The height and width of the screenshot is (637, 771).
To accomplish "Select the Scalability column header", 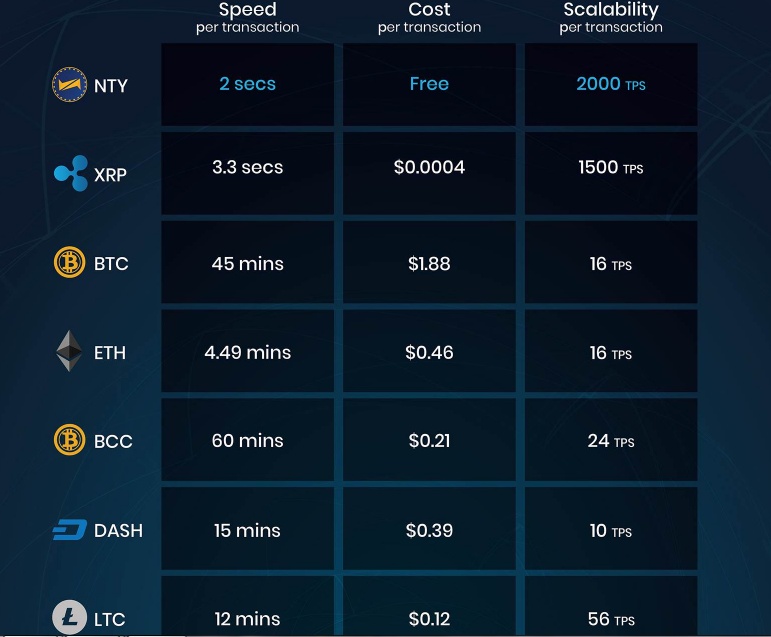I will [611, 17].
